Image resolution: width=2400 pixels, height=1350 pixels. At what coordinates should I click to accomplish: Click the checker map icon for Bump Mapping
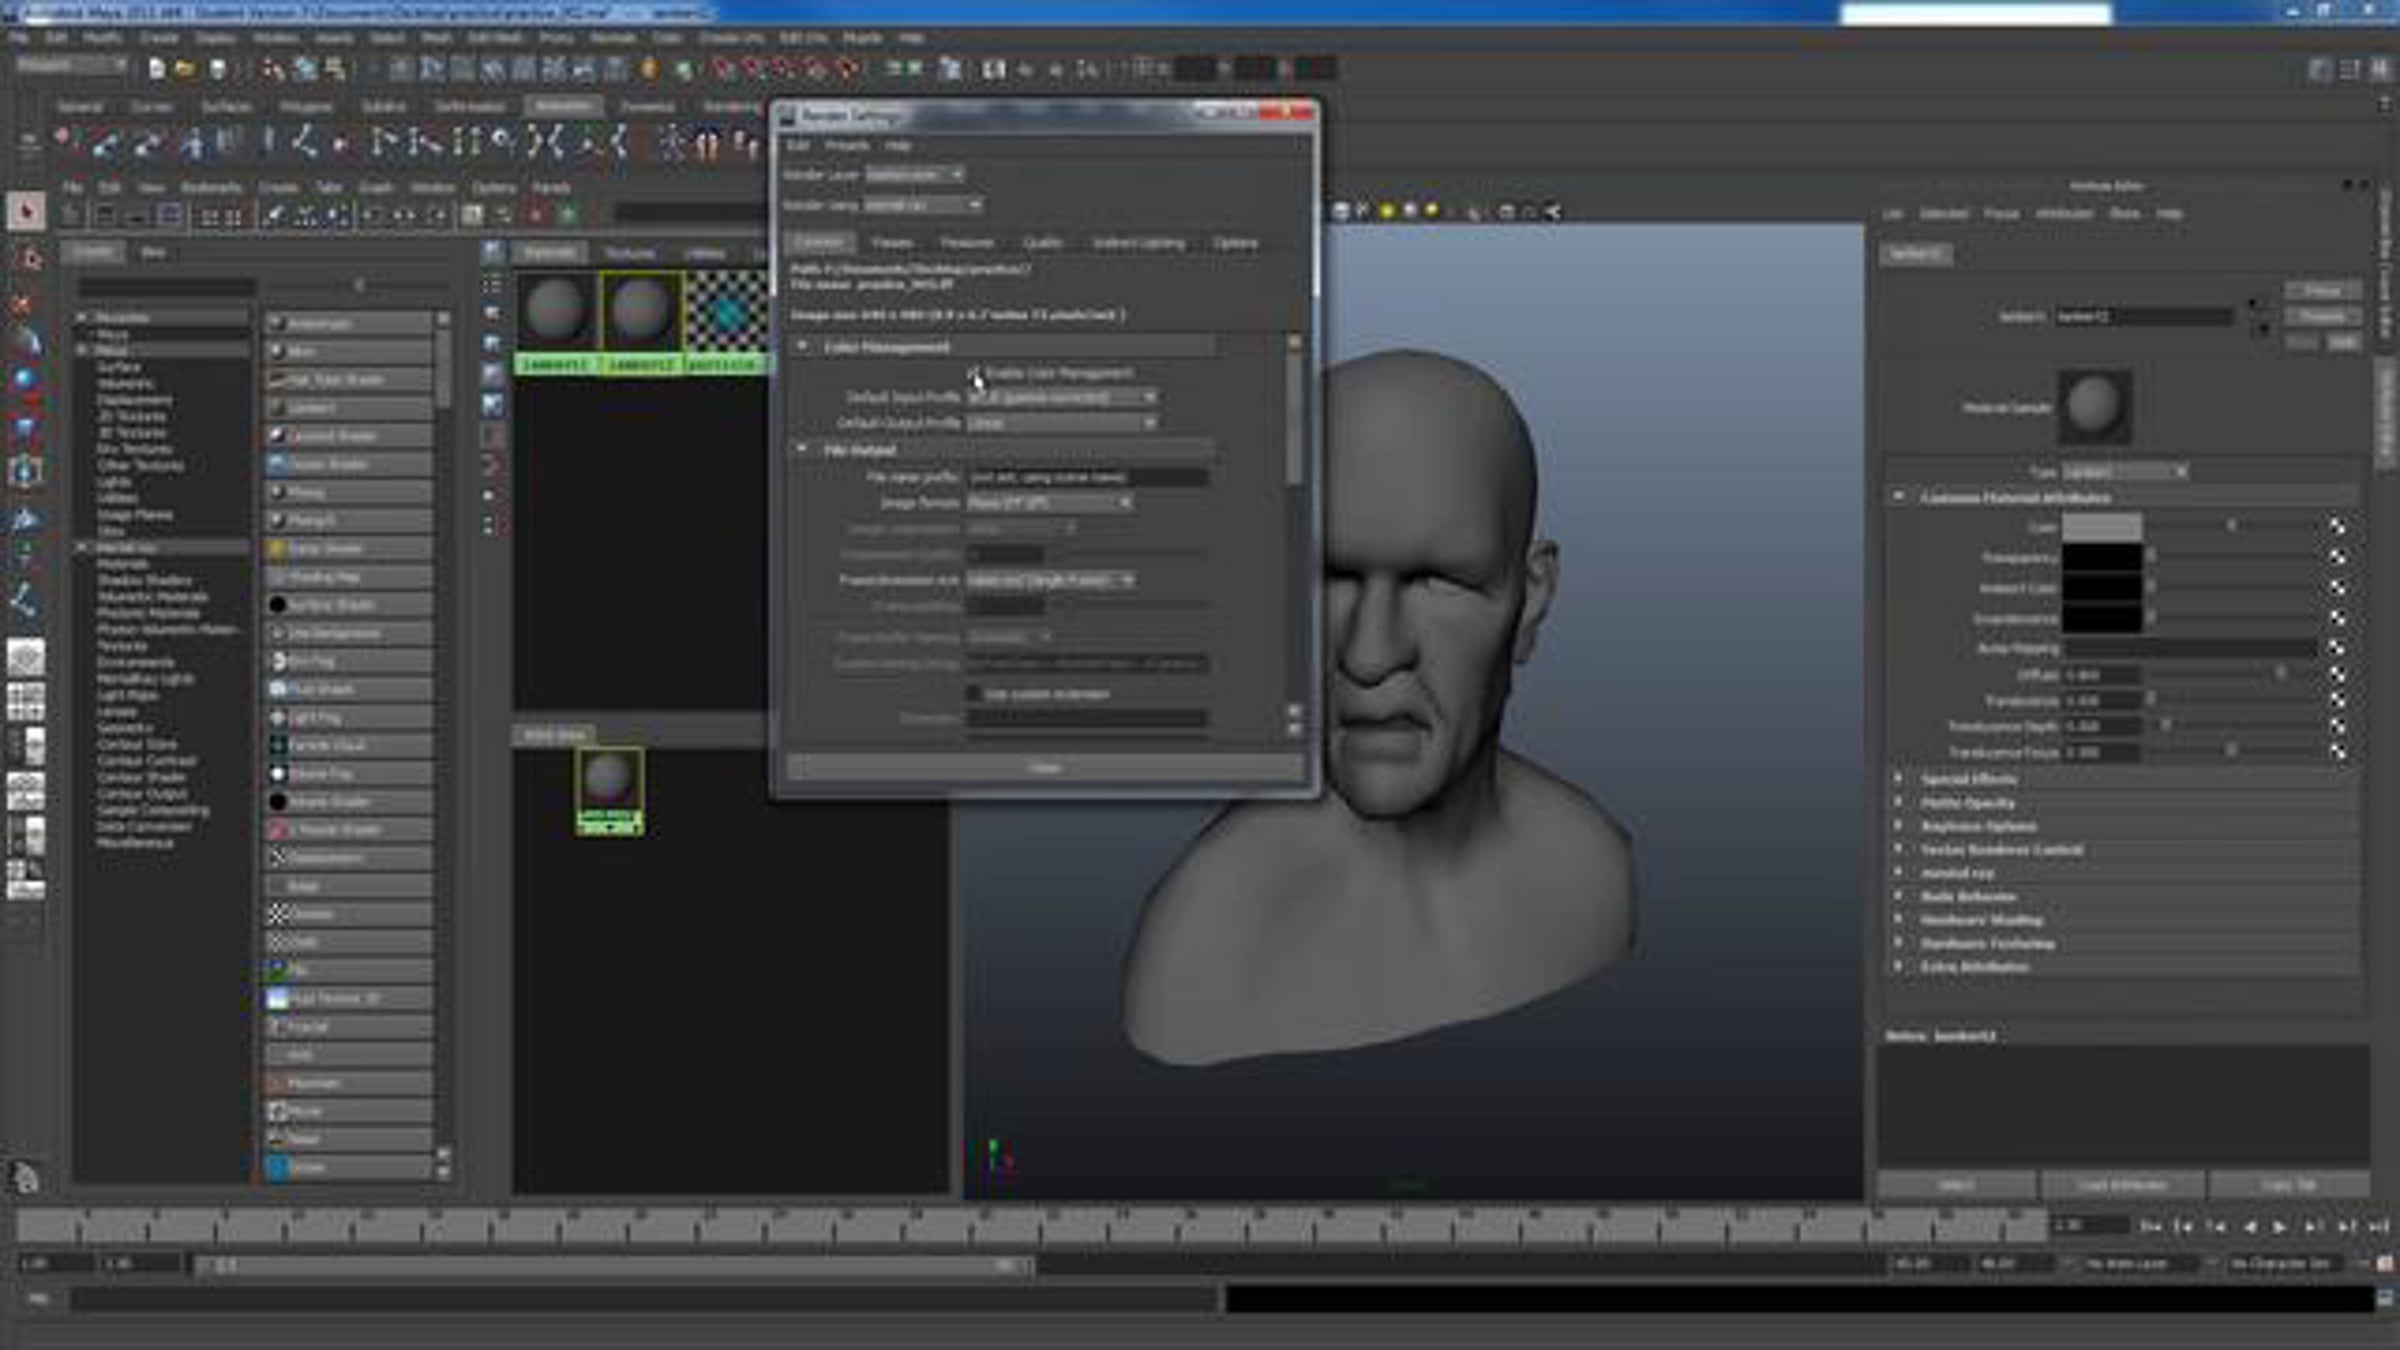coord(2337,649)
